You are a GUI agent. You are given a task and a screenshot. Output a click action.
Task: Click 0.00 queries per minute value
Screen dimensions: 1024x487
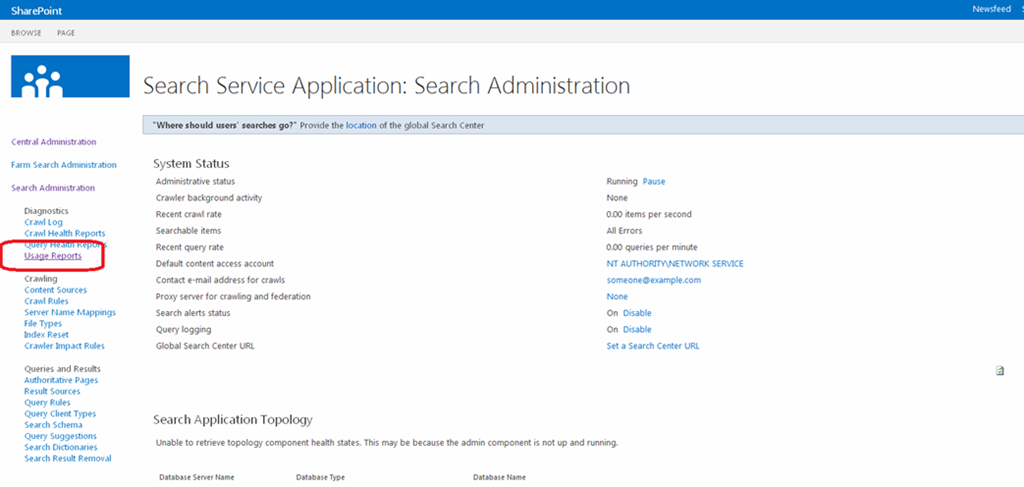click(x=652, y=247)
